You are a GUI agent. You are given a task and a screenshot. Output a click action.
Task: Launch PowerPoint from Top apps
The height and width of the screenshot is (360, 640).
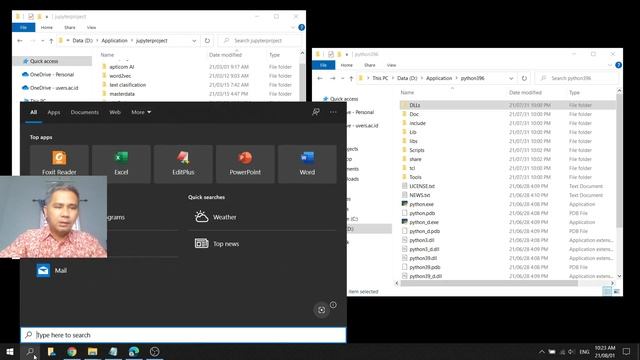point(245,164)
